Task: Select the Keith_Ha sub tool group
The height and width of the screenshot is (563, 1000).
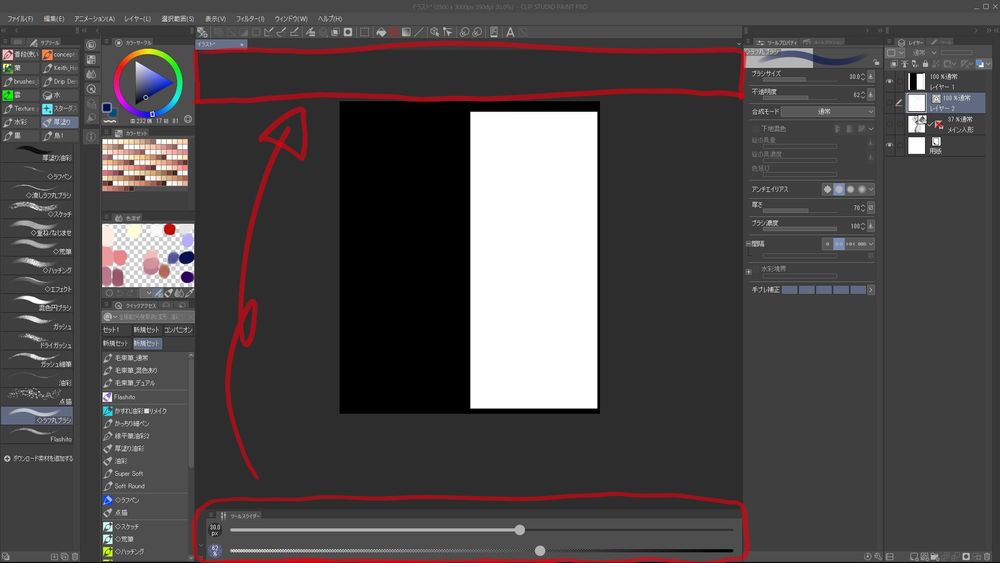Action: coord(60,68)
